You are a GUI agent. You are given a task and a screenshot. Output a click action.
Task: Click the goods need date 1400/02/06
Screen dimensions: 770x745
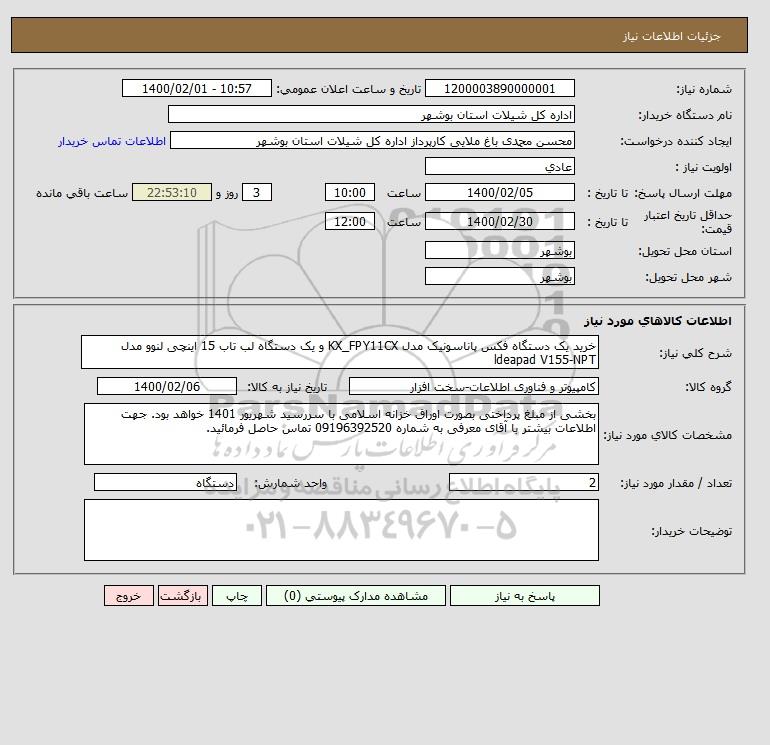pyautogui.click(x=167, y=386)
